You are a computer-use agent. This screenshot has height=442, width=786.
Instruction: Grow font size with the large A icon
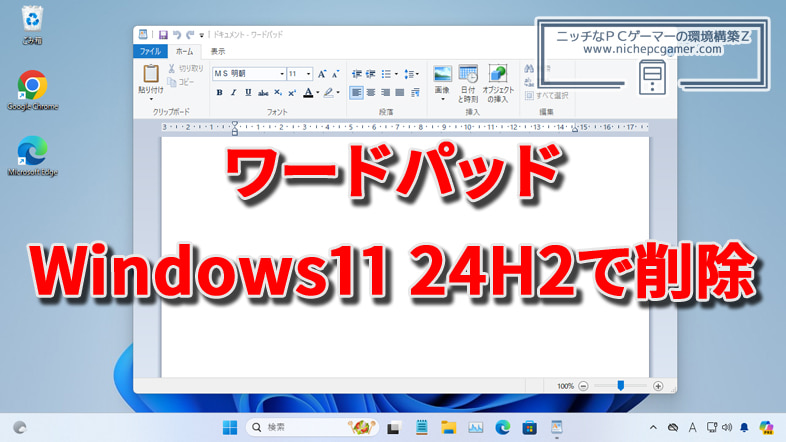322,74
